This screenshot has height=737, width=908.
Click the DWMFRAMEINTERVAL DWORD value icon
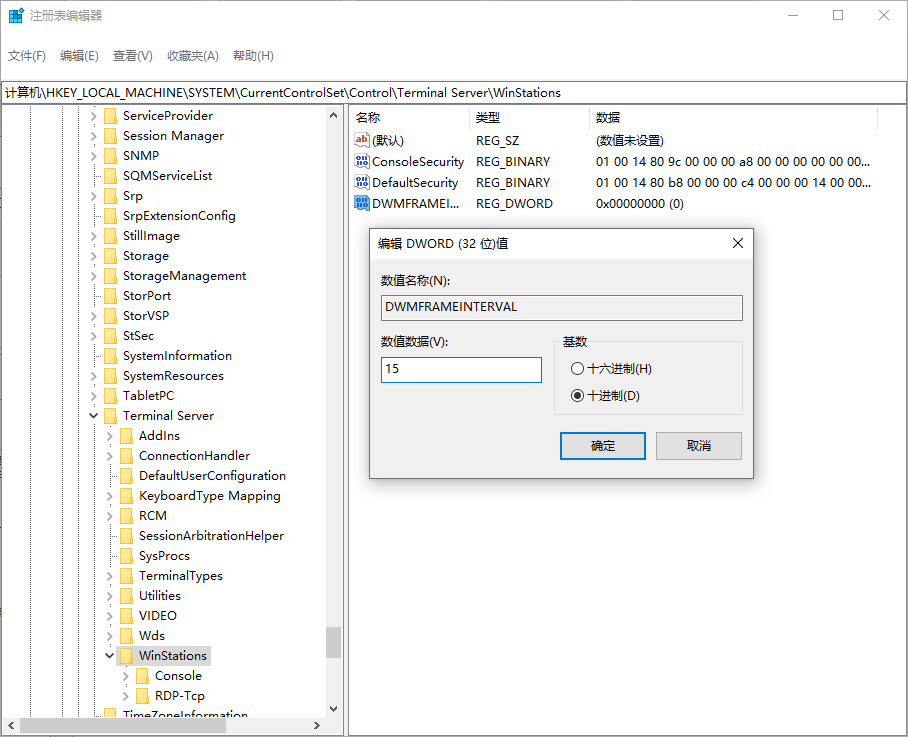click(x=362, y=204)
